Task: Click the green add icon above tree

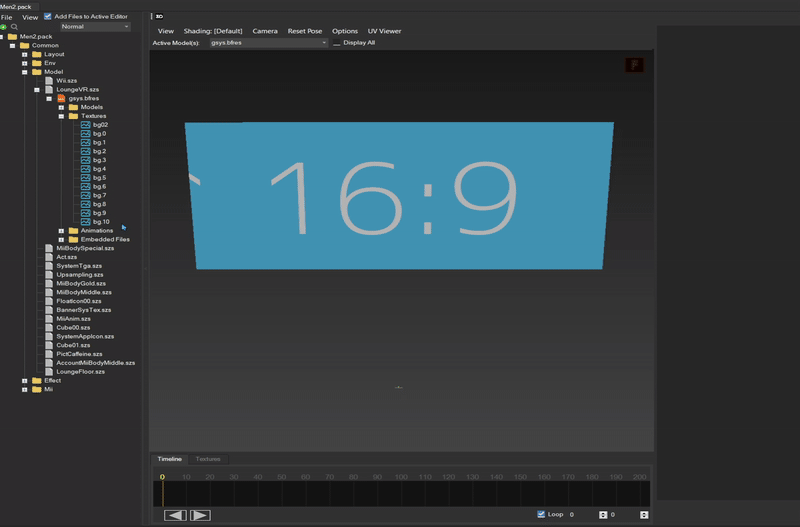Action: [4, 27]
